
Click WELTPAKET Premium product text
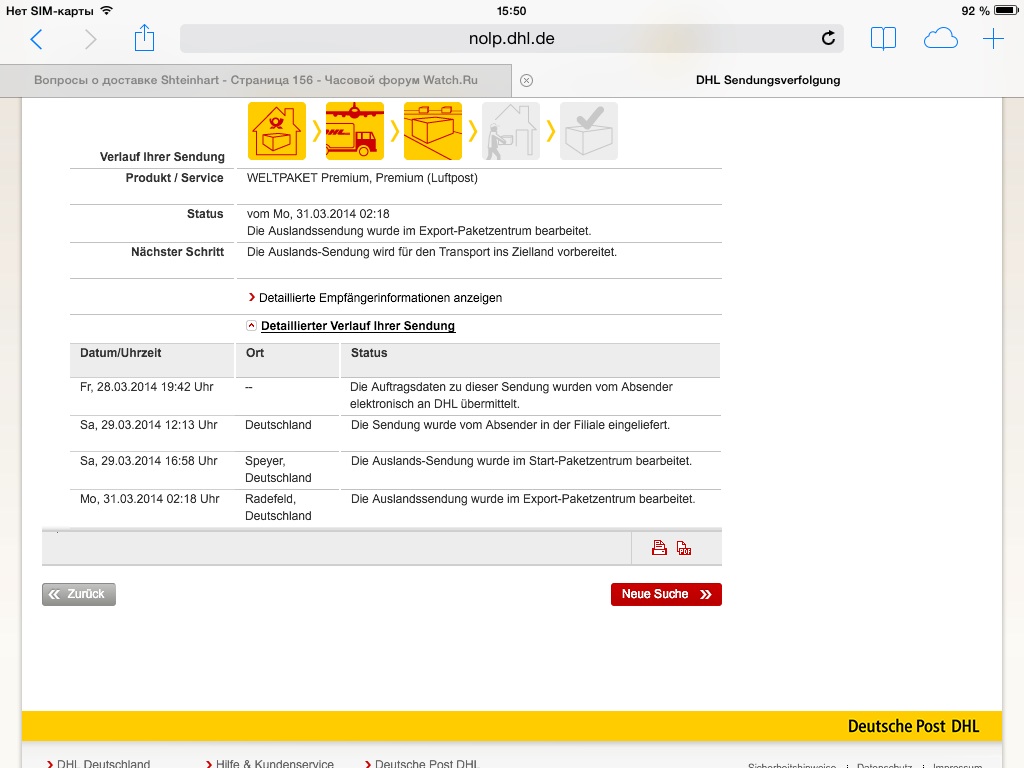click(362, 178)
